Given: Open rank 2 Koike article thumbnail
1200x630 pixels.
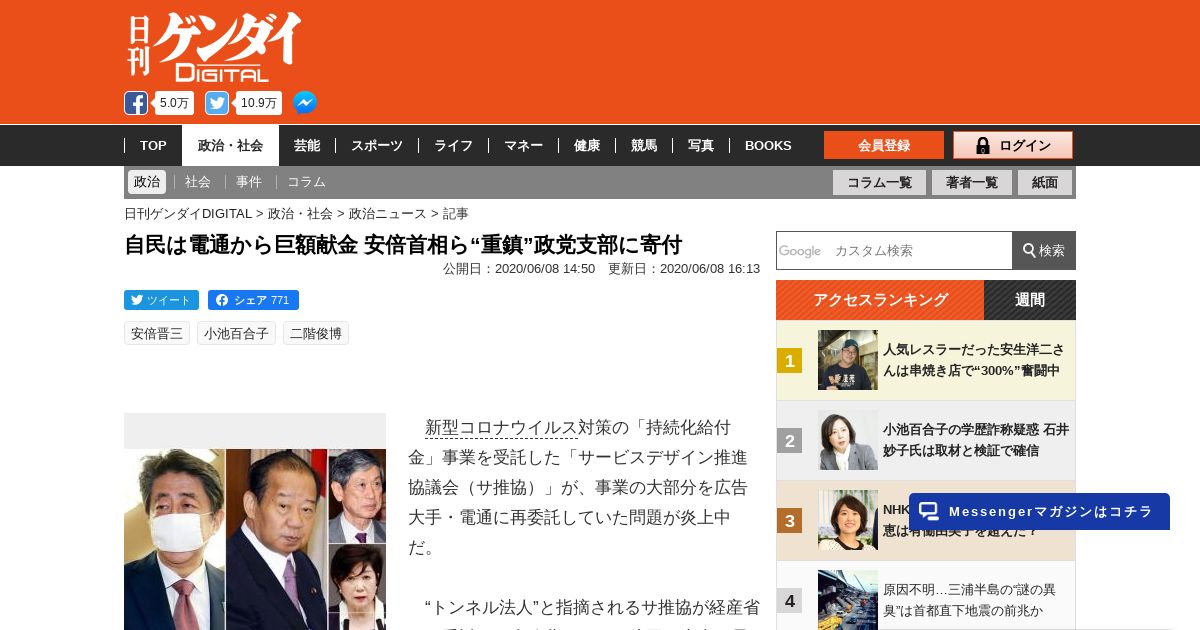Looking at the screenshot, I should pyautogui.click(x=848, y=440).
